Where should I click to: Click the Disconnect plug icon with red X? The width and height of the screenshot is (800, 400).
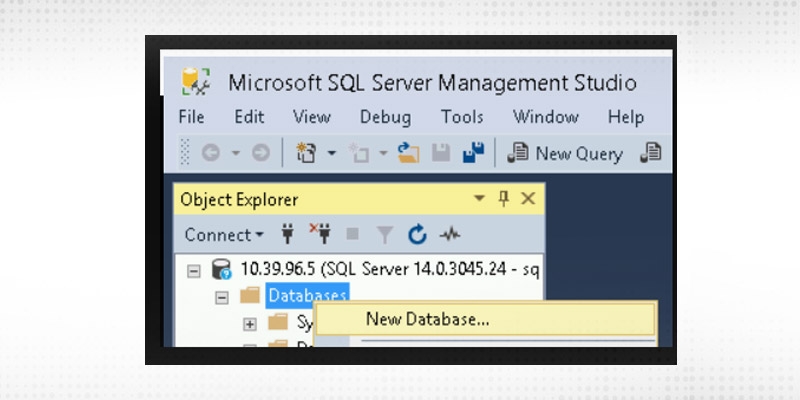[320, 234]
